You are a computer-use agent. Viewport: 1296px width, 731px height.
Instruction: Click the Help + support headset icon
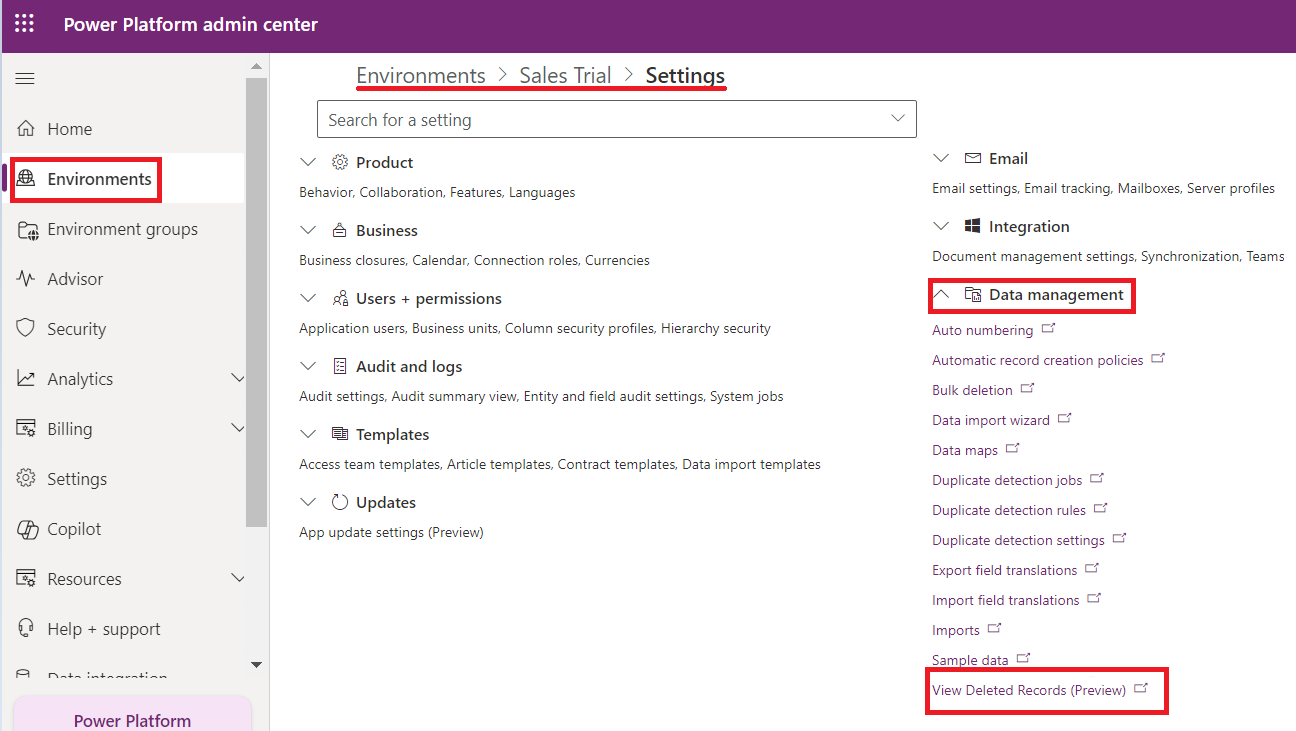(26, 628)
